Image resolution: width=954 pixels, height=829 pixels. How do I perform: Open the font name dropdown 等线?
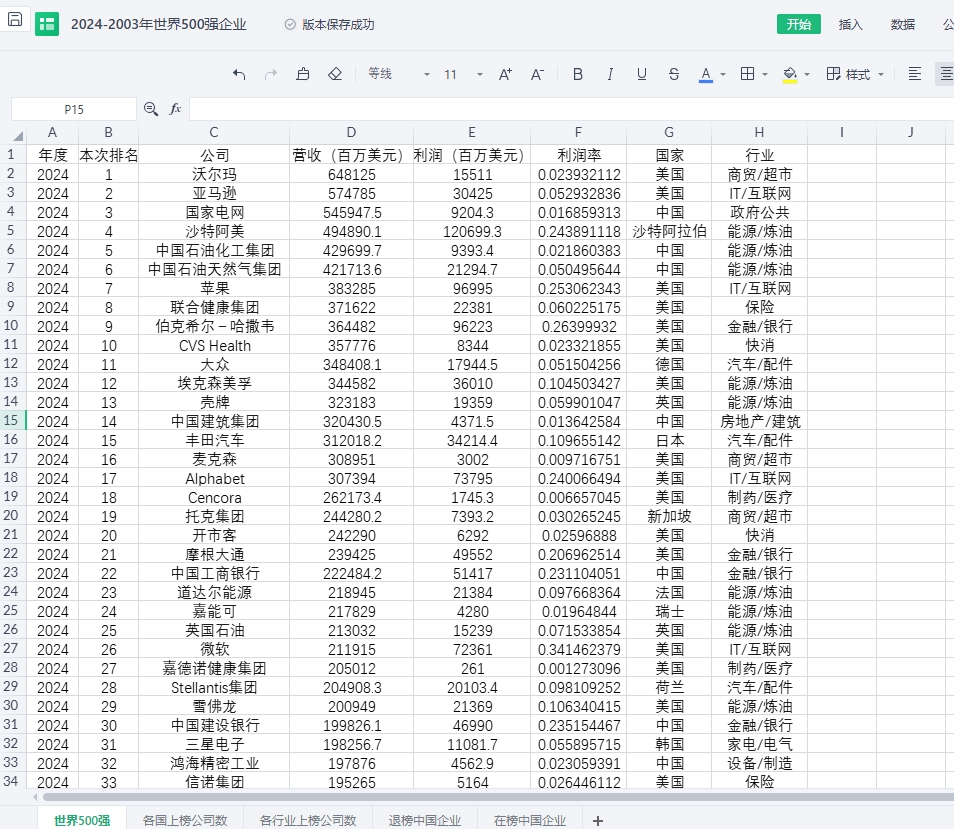click(x=399, y=74)
